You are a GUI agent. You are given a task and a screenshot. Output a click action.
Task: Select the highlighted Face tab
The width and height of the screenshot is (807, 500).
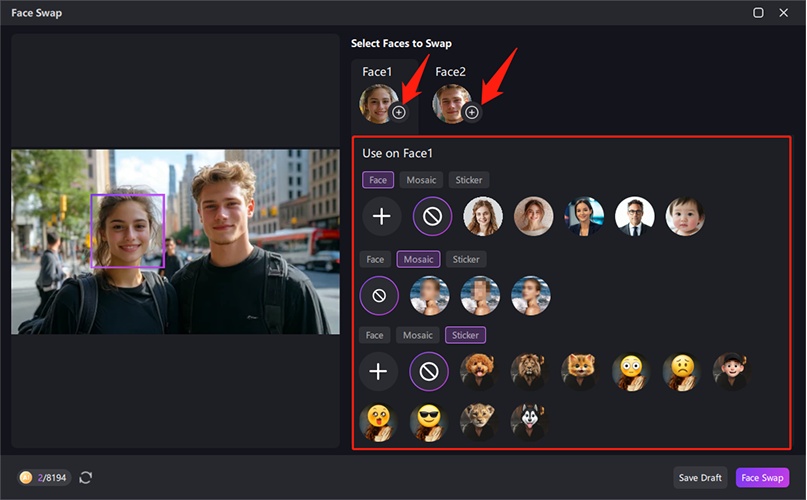tap(378, 180)
